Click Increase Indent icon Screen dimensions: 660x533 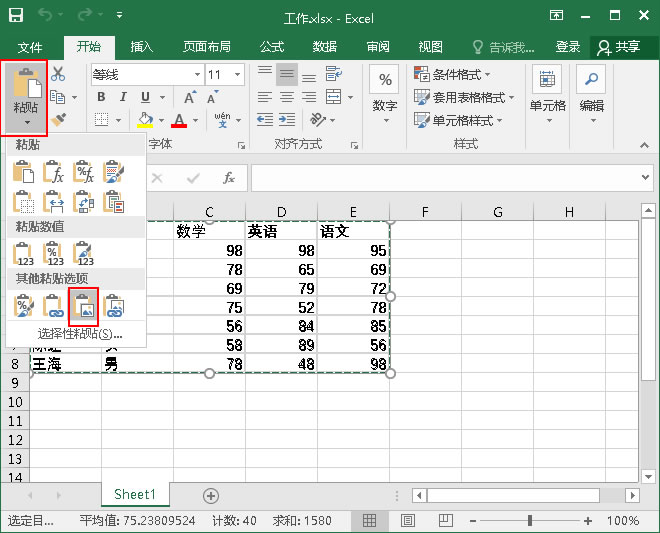[x=287, y=120]
